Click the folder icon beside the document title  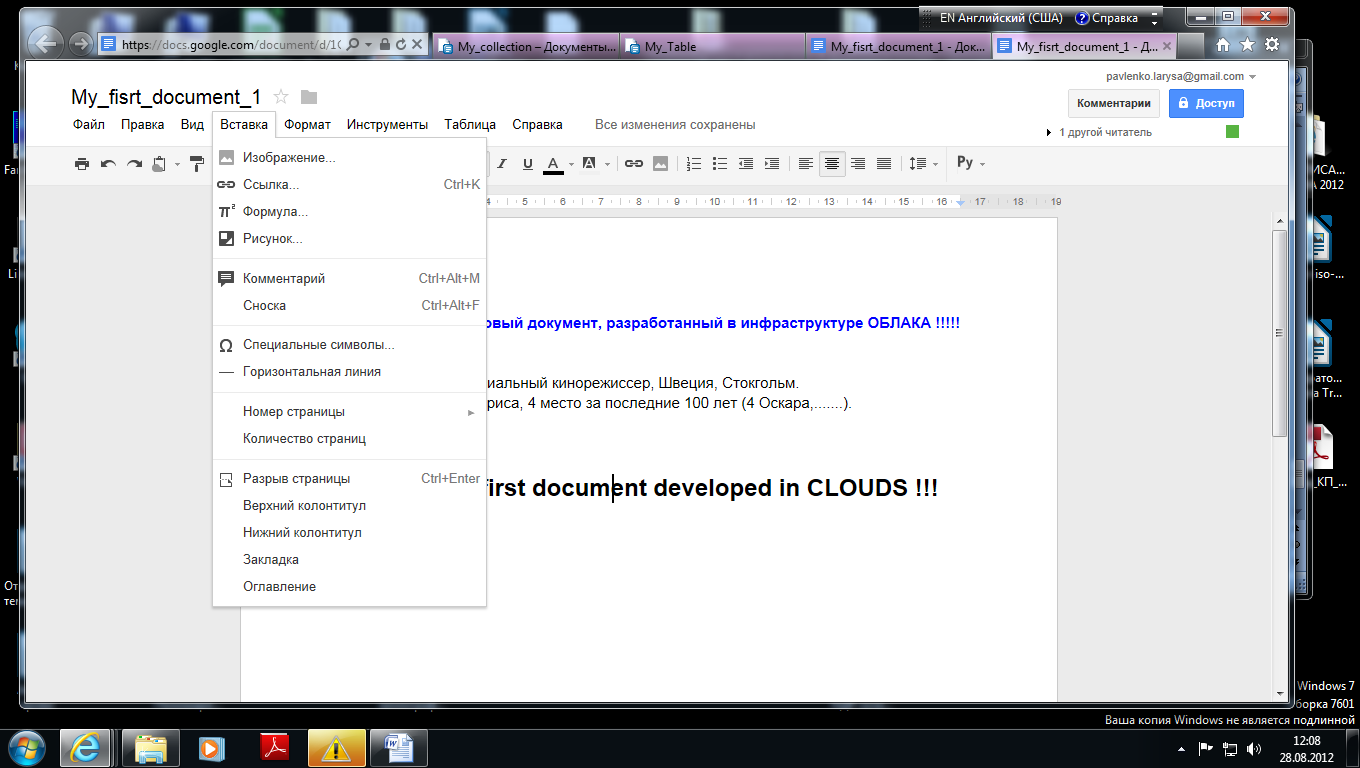pos(309,97)
